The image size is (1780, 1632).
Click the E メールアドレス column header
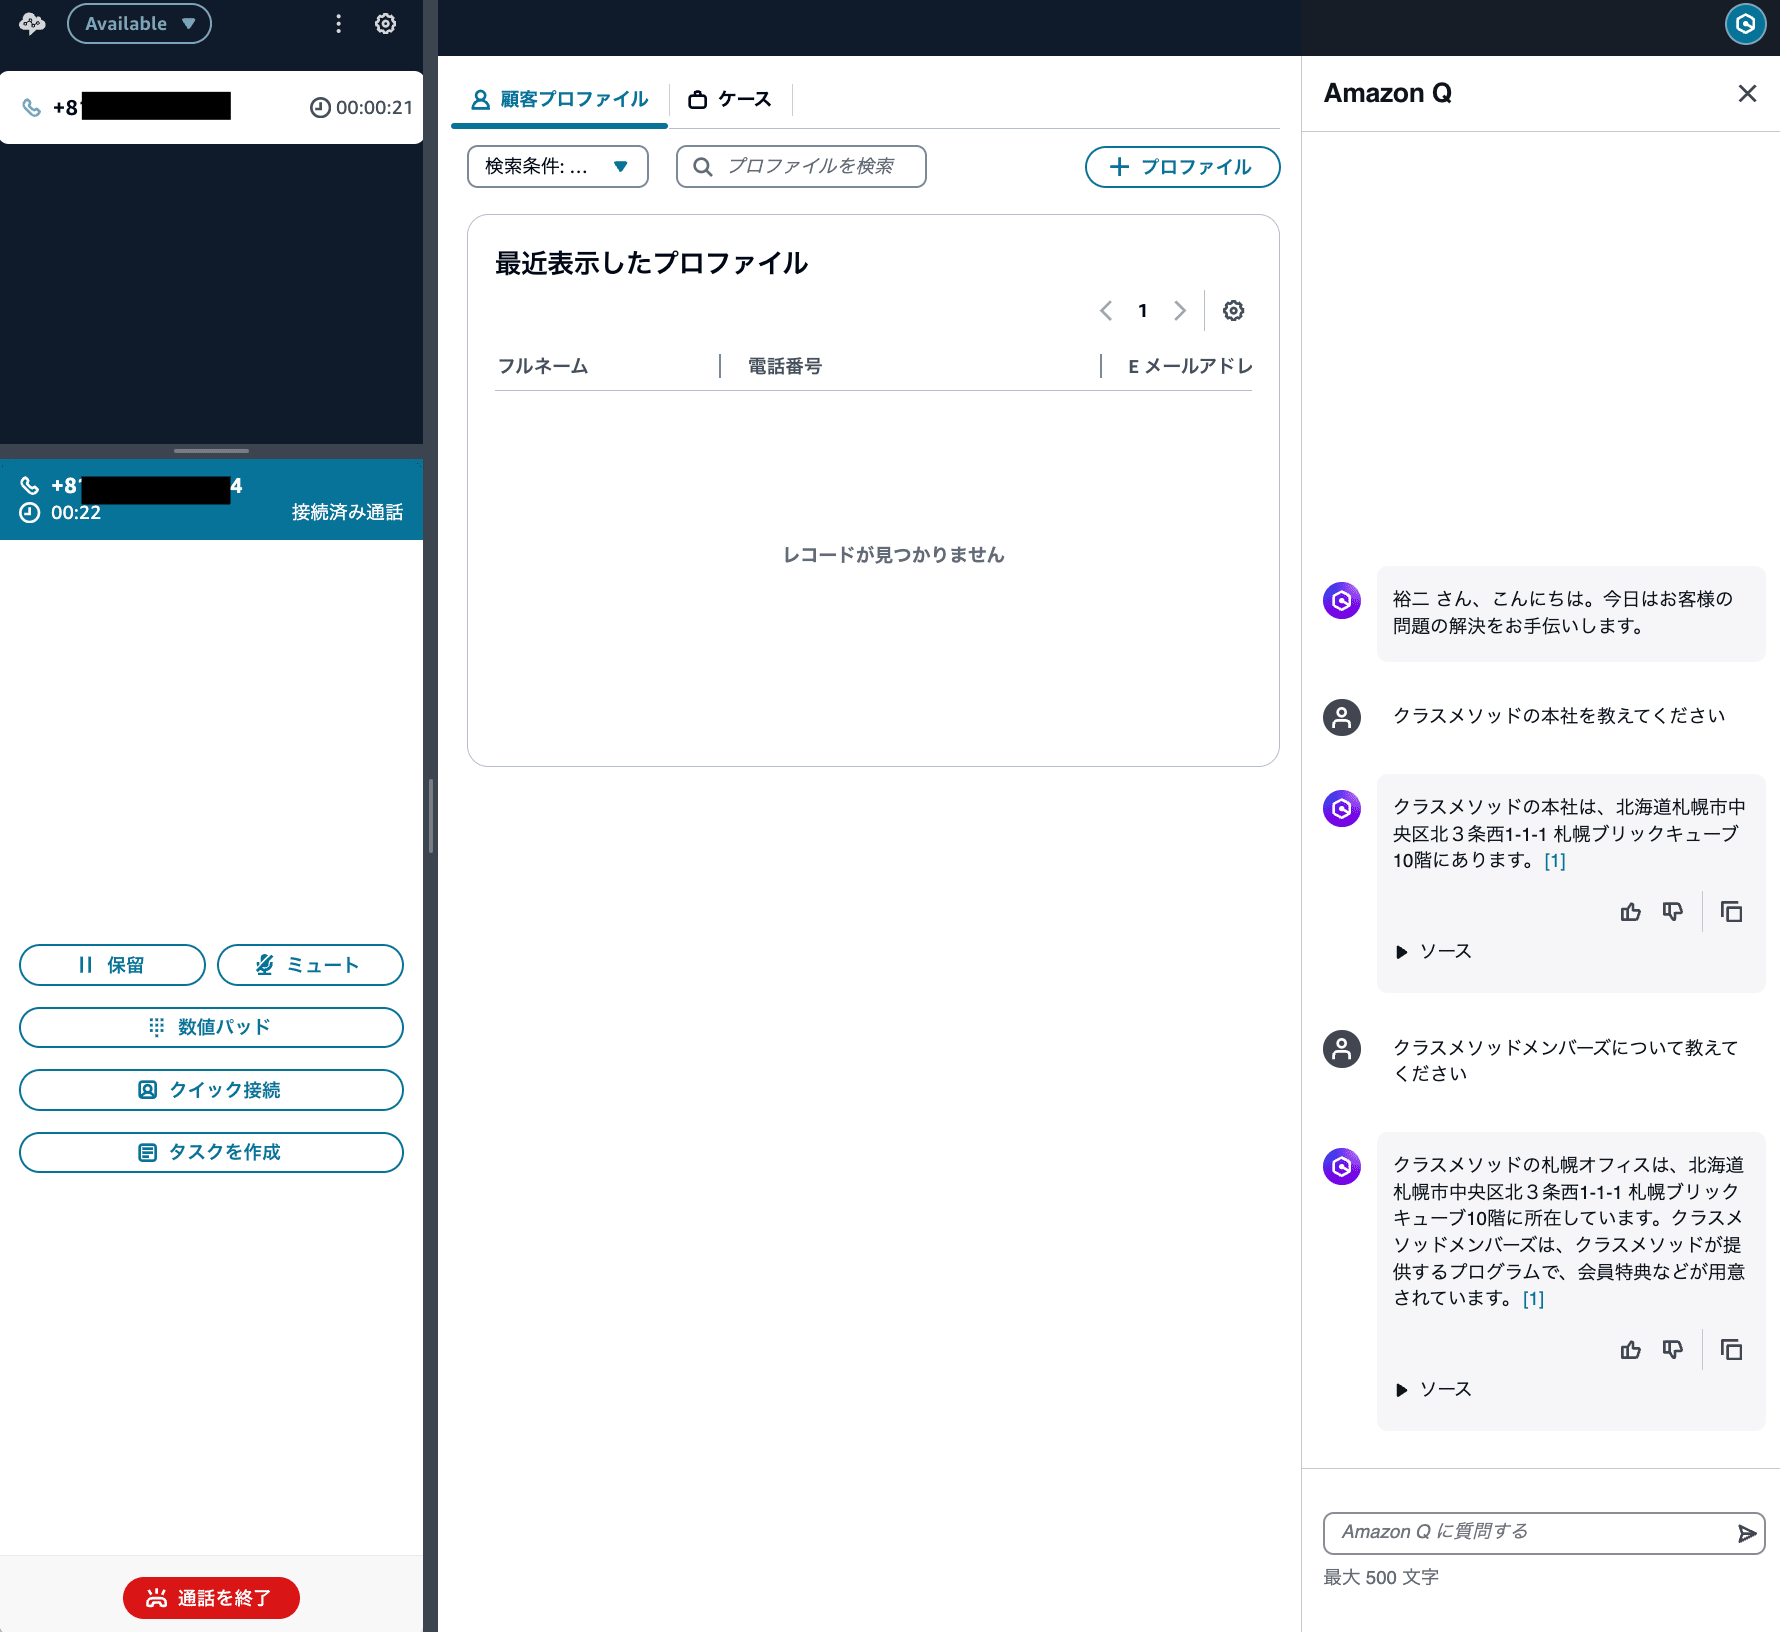click(x=1190, y=366)
